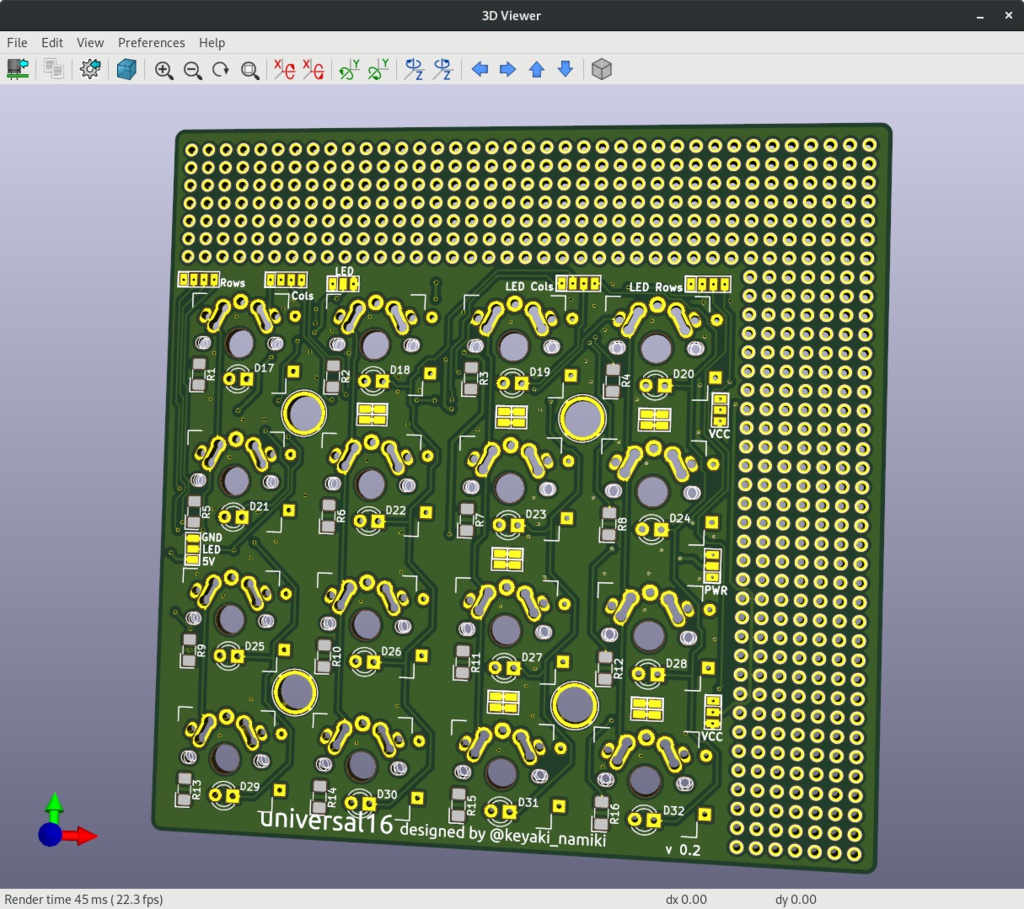Click the Zoom Out magnifier icon
Screen dimensions: 1024x909
(193, 70)
